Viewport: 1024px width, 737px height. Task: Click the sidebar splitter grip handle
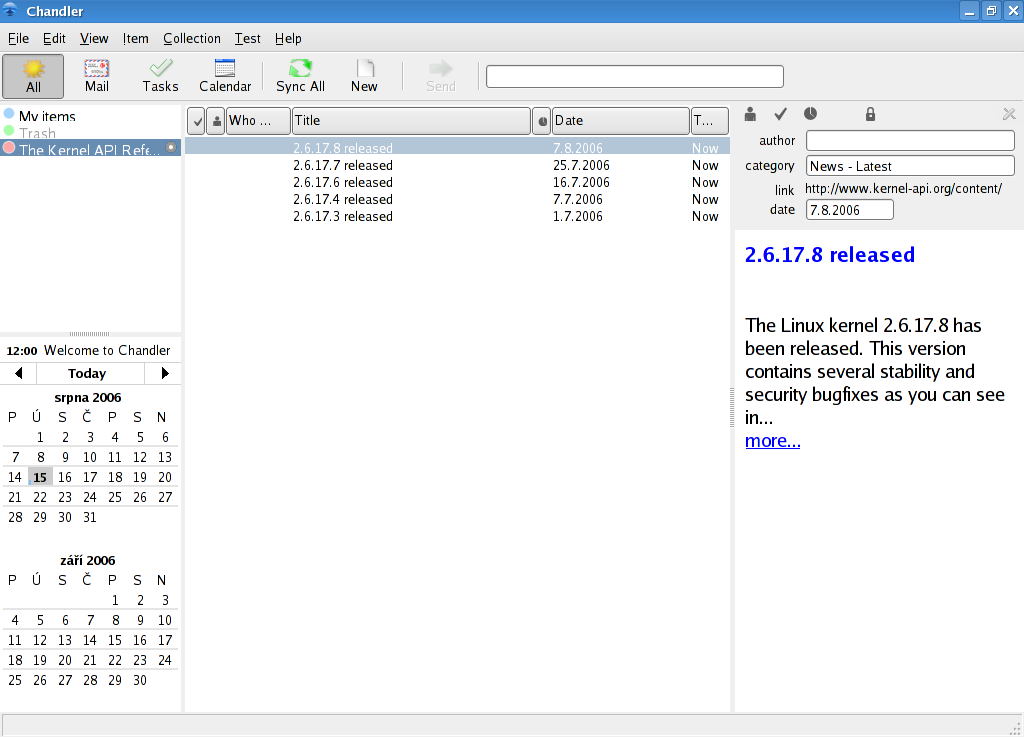point(90,334)
